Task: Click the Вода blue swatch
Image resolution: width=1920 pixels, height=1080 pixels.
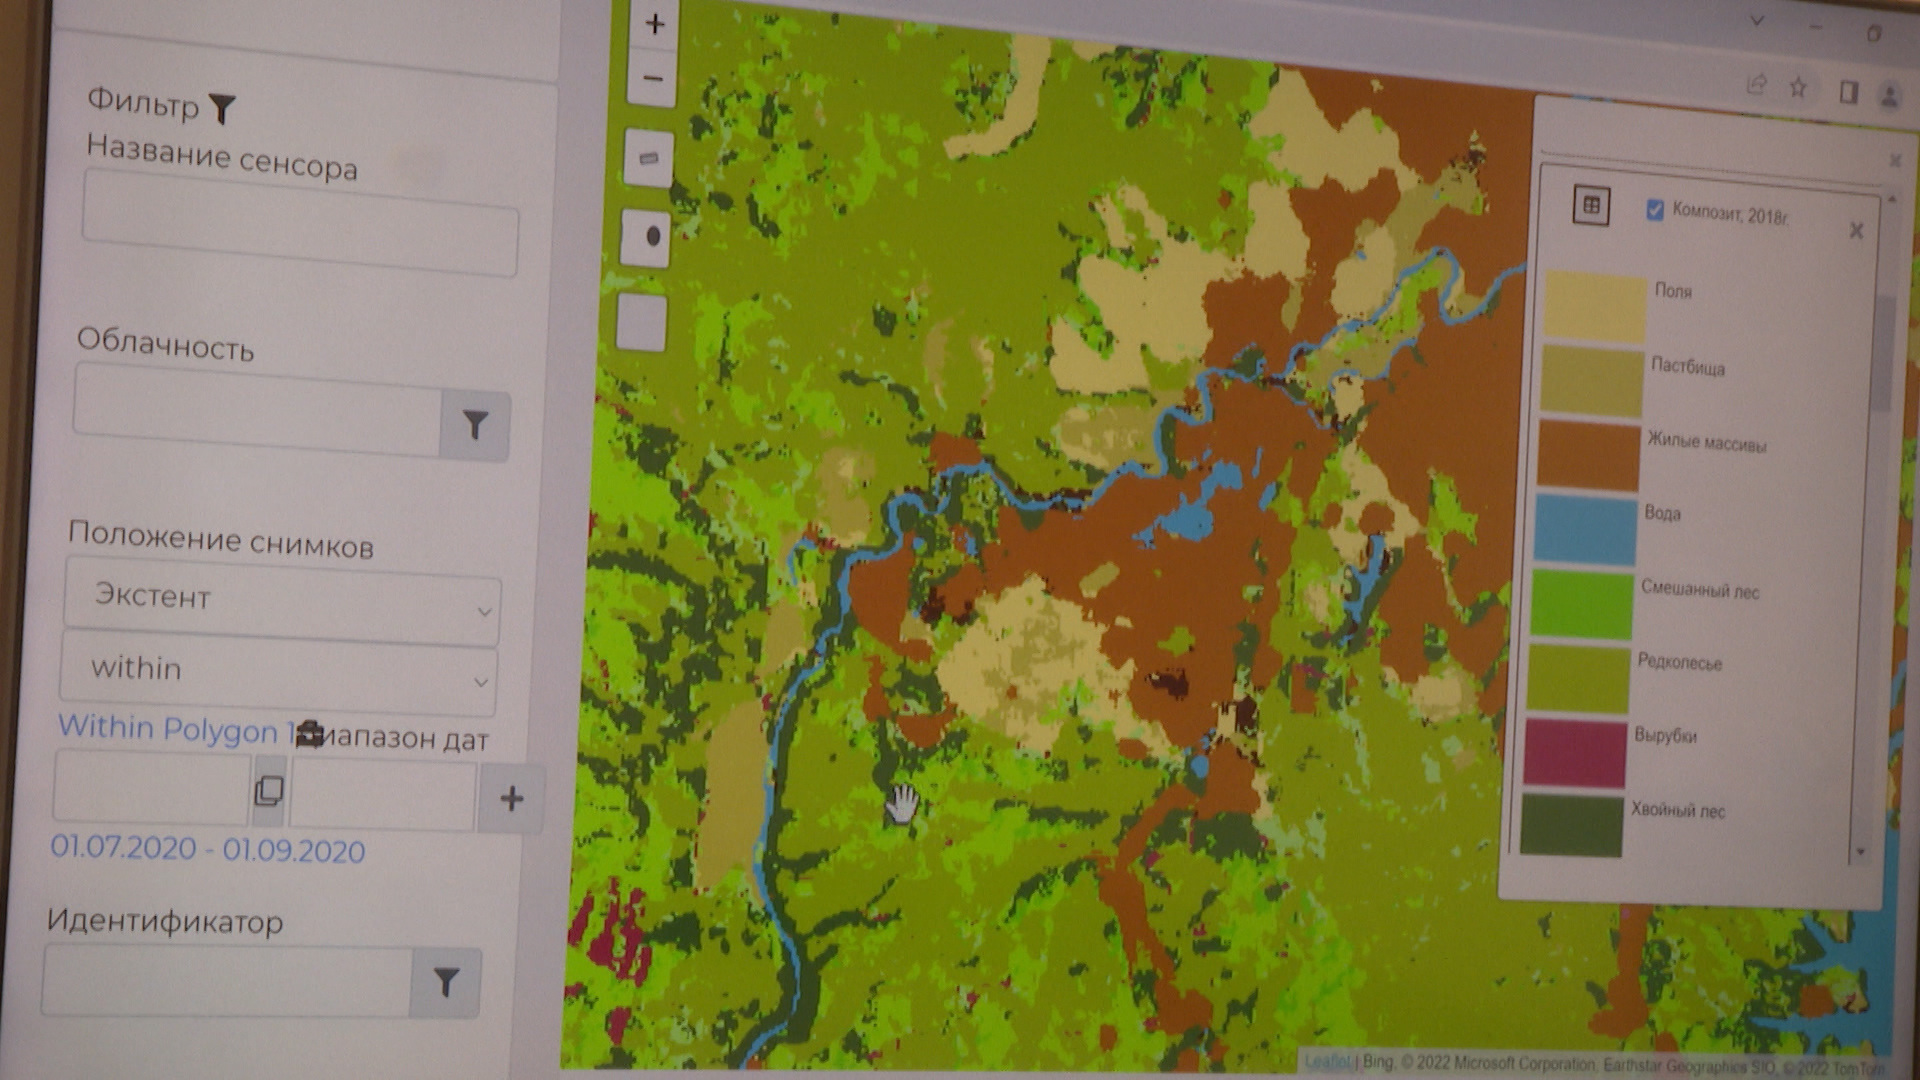Action: click(1585, 528)
